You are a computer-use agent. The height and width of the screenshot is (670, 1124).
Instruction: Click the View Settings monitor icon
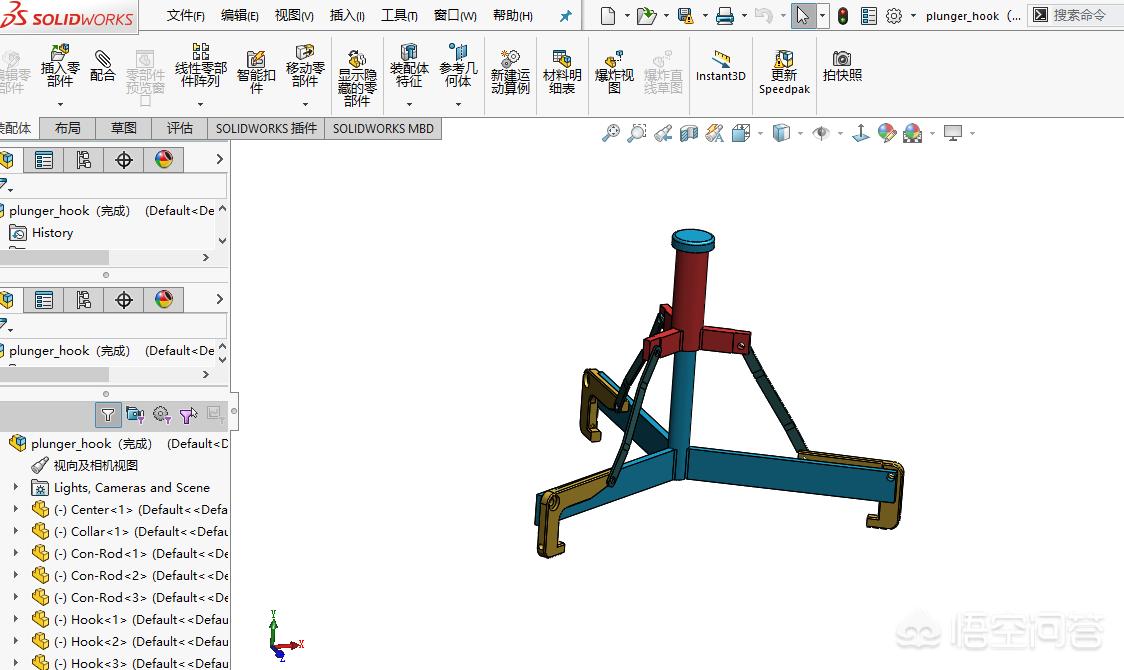(x=953, y=133)
